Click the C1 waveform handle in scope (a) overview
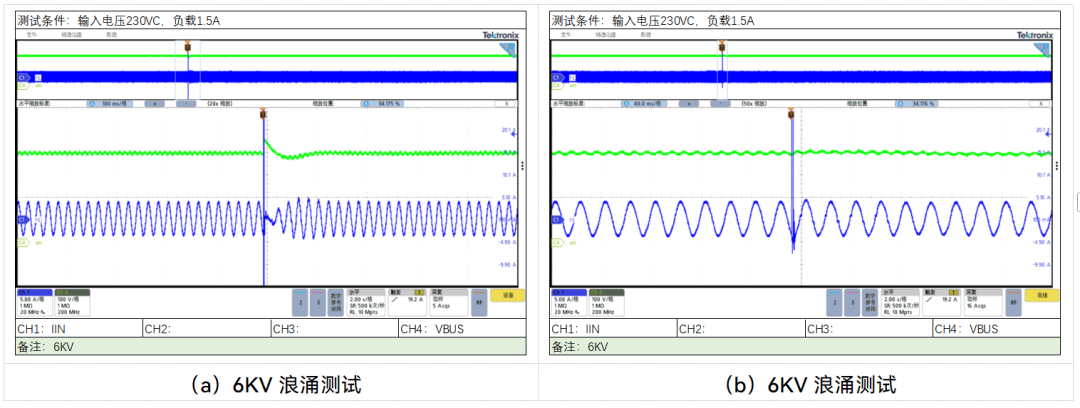 pos(22,78)
